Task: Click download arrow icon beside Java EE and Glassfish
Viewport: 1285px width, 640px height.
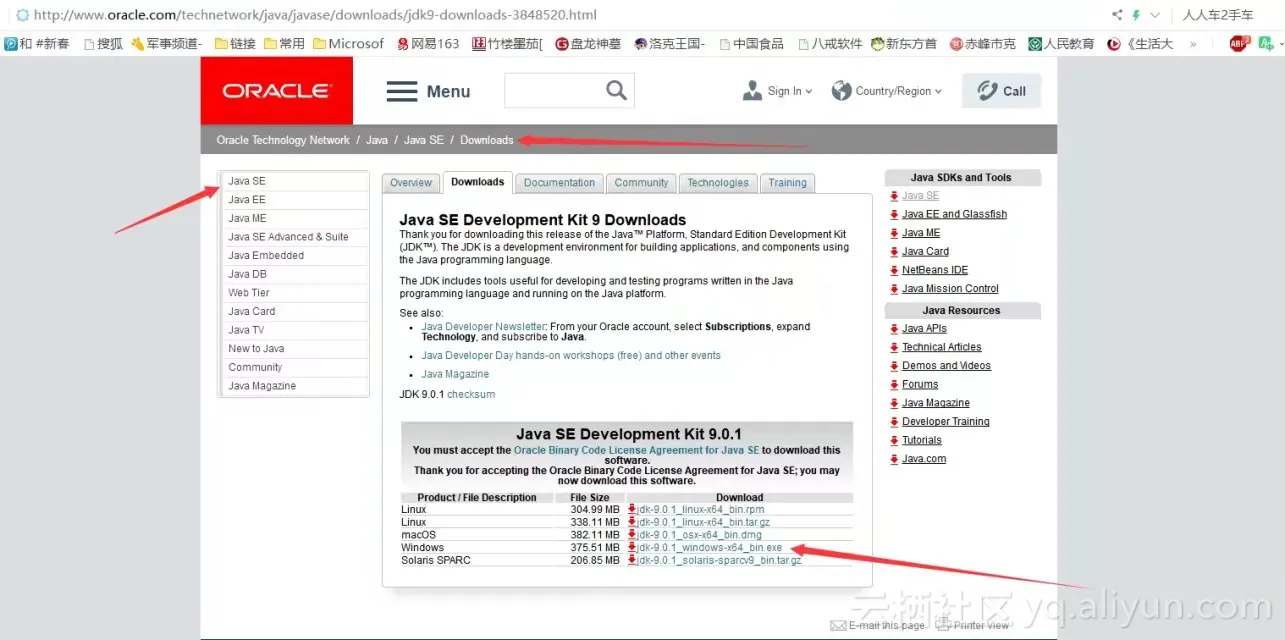Action: pos(894,215)
